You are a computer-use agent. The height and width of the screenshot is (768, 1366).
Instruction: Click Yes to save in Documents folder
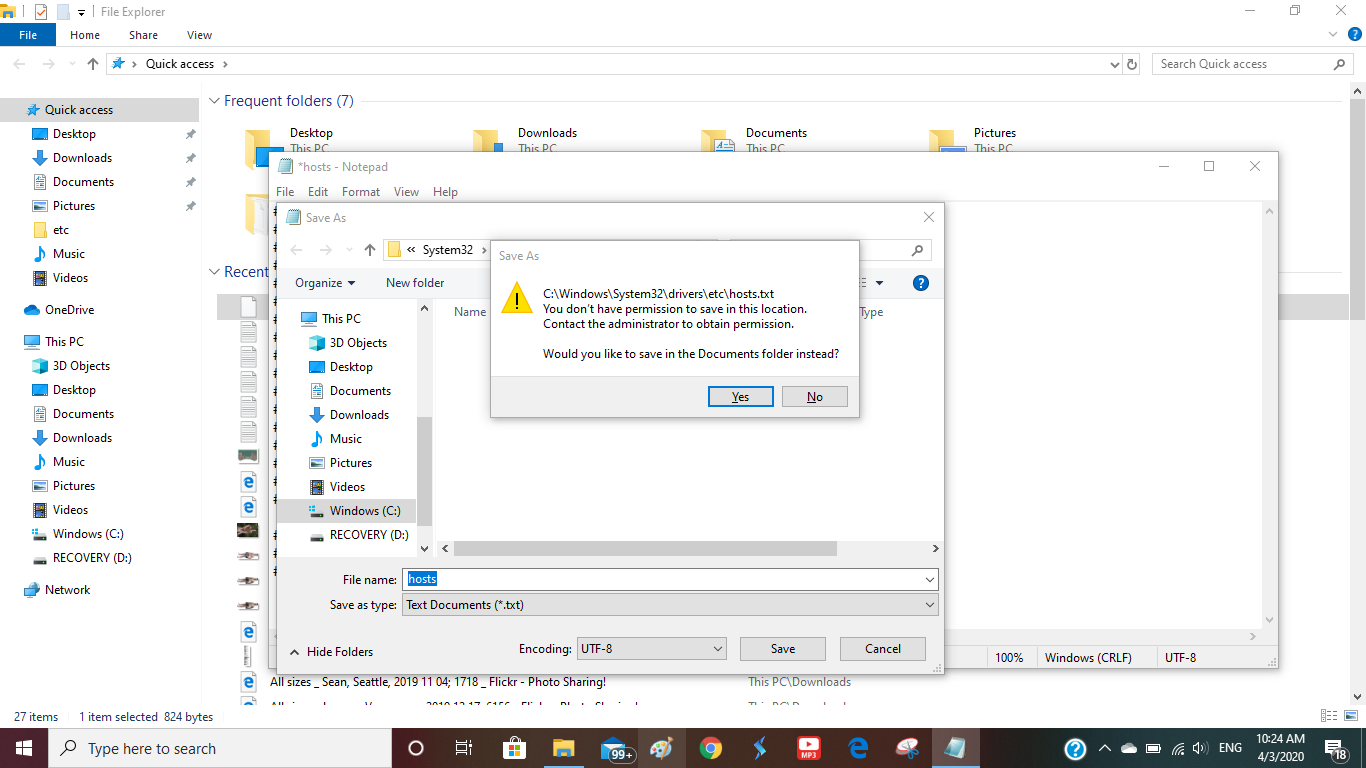coord(740,397)
